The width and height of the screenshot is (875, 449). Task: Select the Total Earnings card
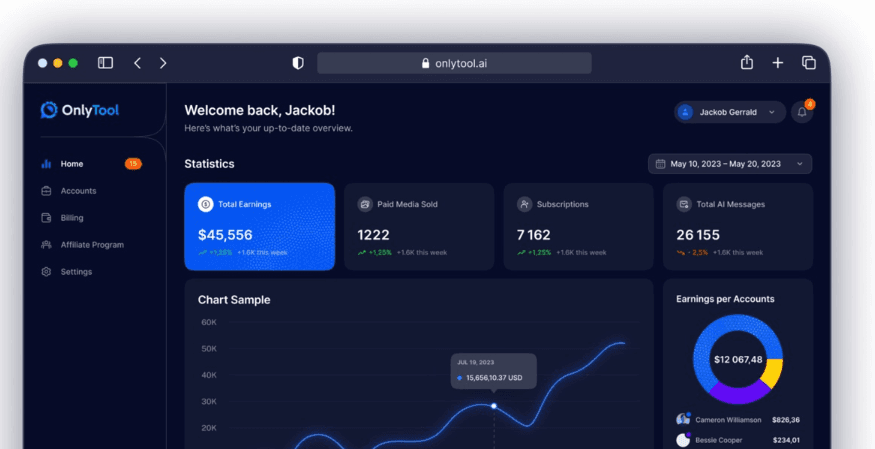259,226
